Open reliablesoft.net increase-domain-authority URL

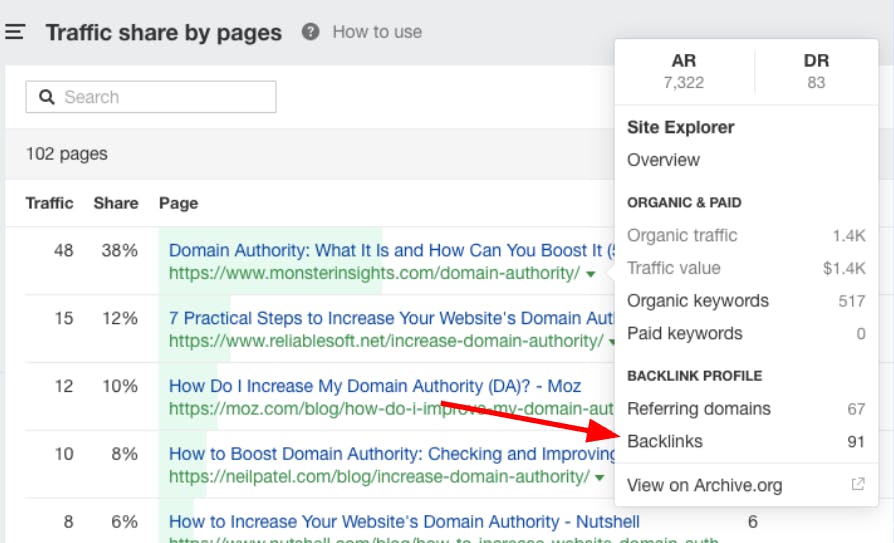coord(386,341)
